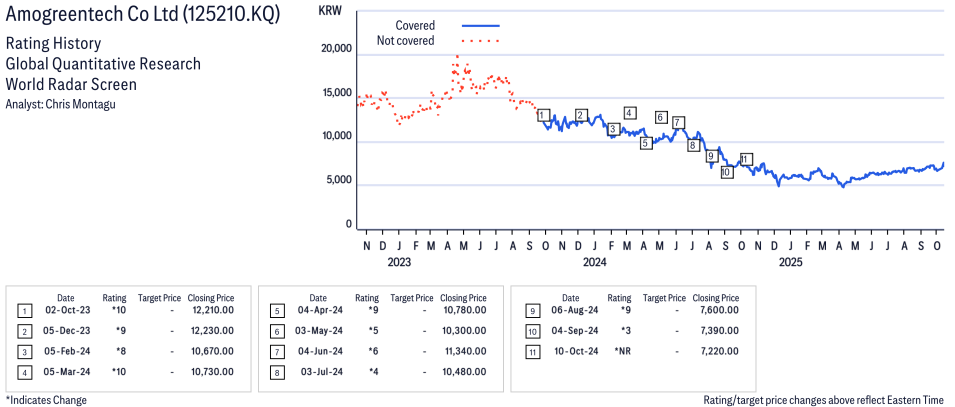
Task: Click chart marker 7 near June 2024
Action: pos(679,123)
